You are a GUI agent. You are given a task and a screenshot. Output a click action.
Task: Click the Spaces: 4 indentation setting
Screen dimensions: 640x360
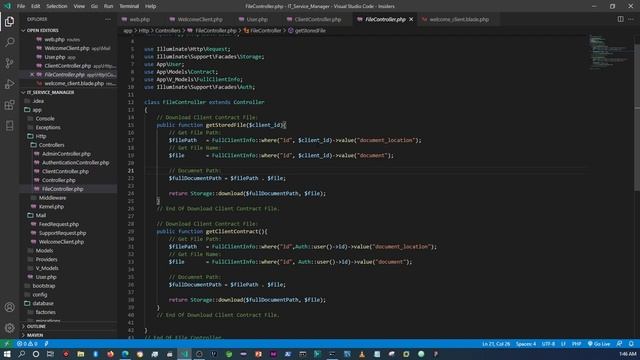coord(526,344)
